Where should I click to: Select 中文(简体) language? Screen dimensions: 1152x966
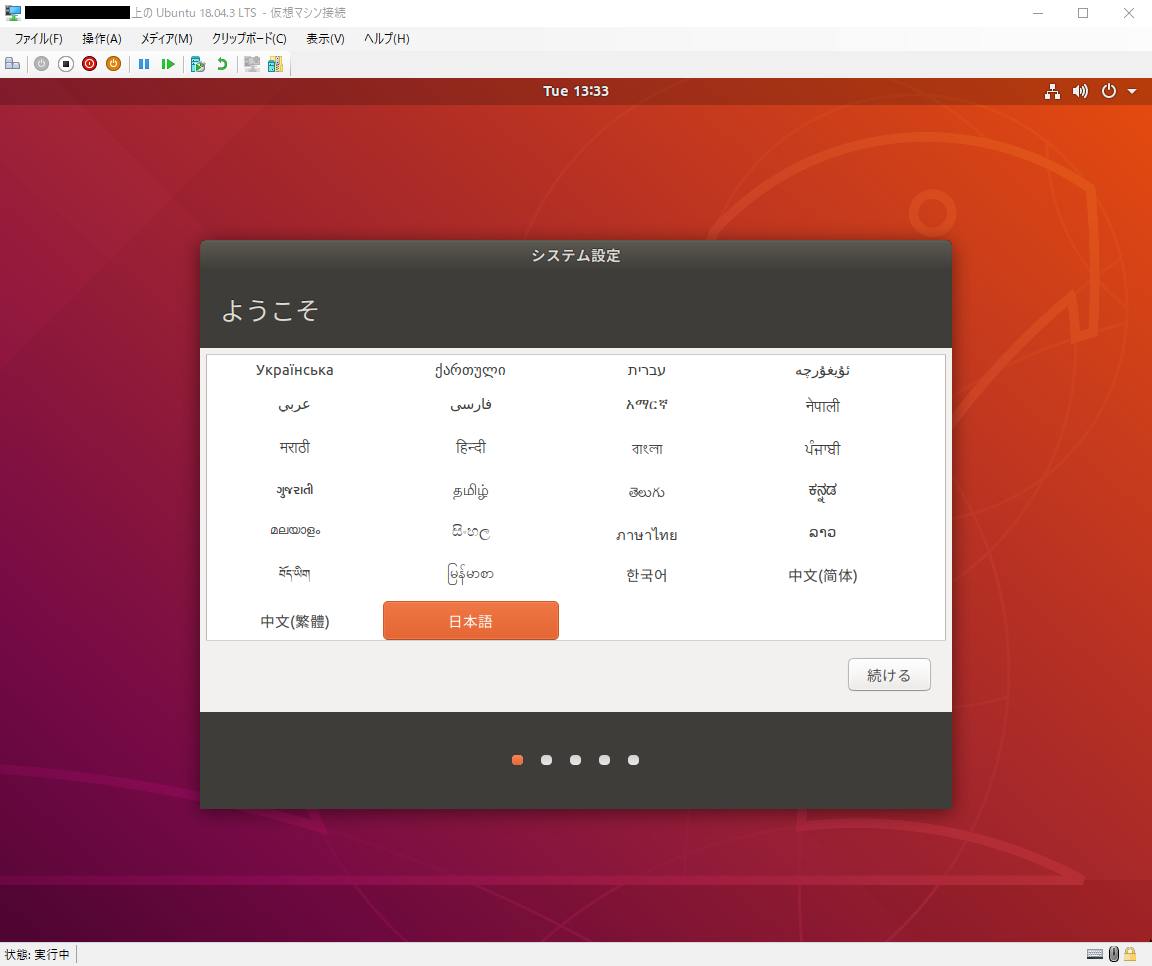[x=823, y=575]
